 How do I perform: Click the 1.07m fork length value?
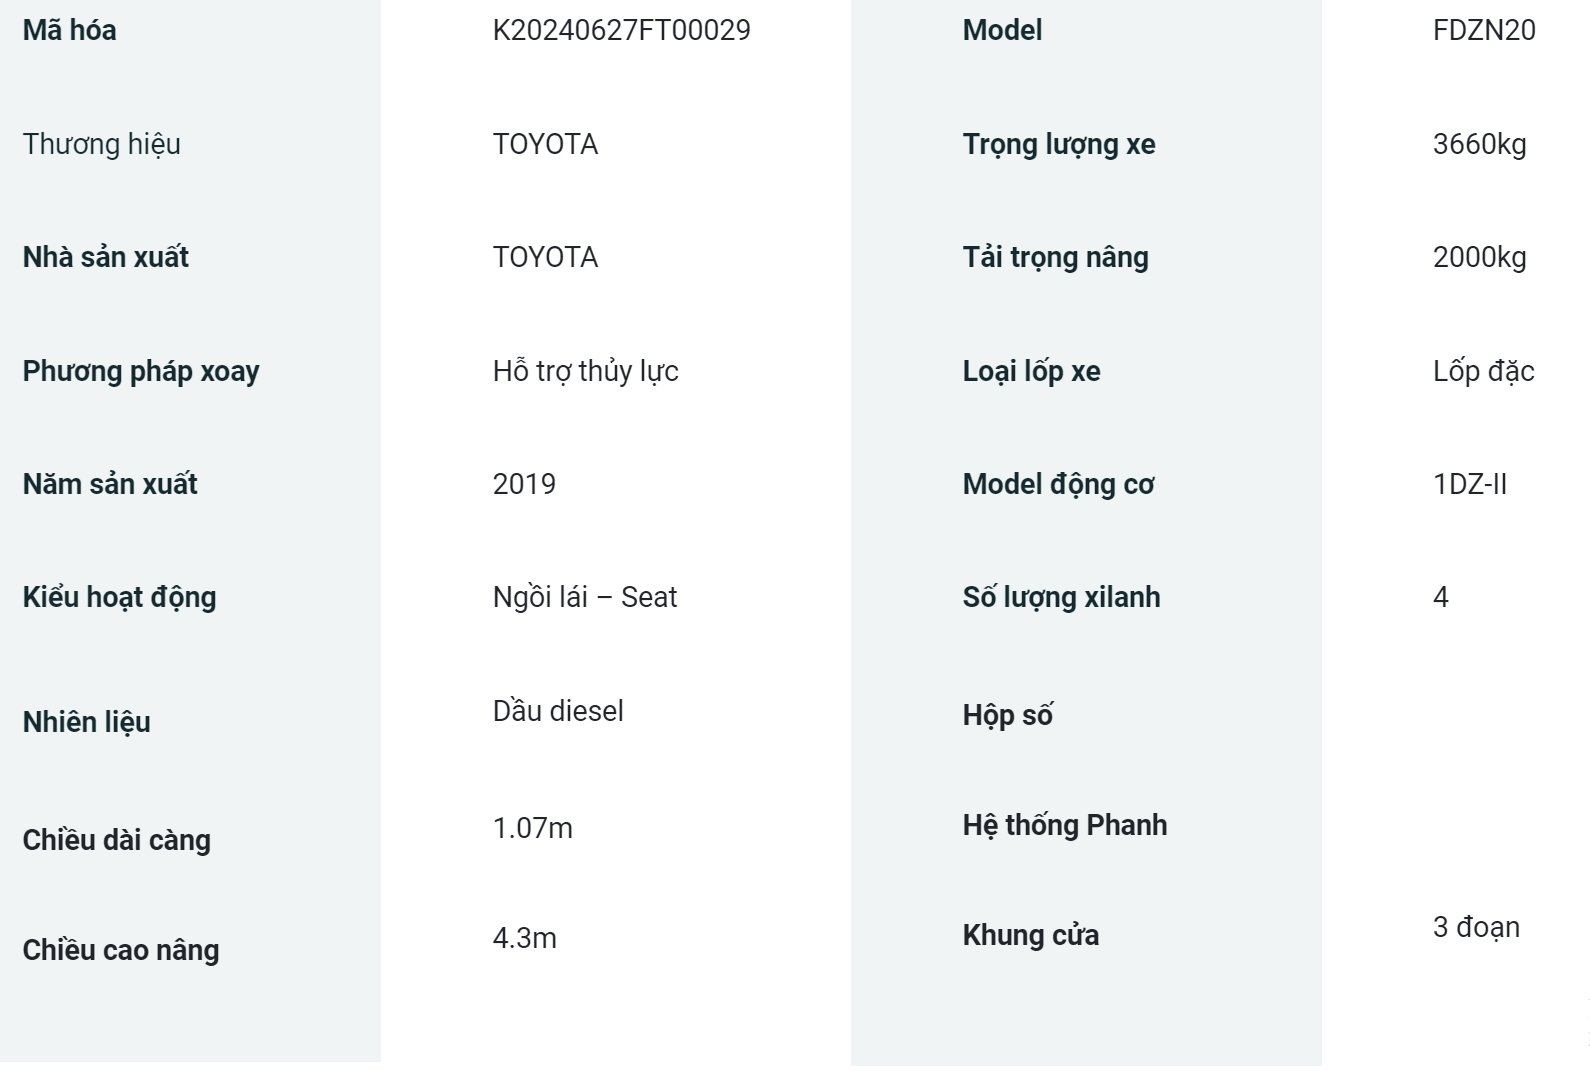tap(532, 828)
